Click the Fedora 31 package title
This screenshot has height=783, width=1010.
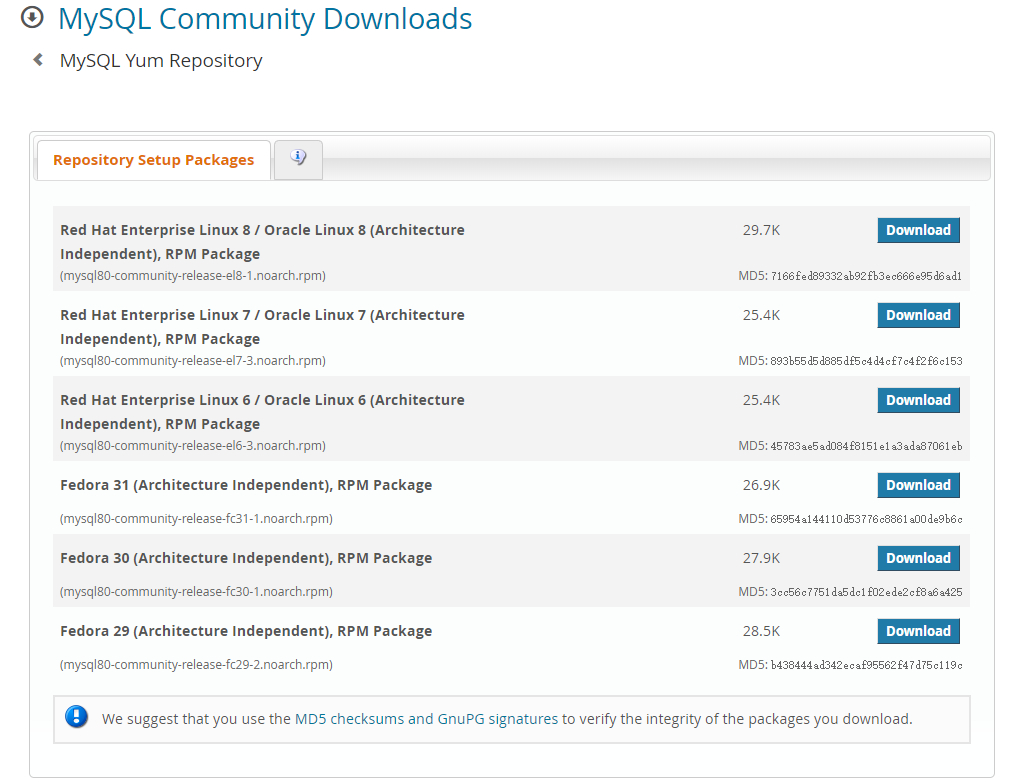pos(246,485)
